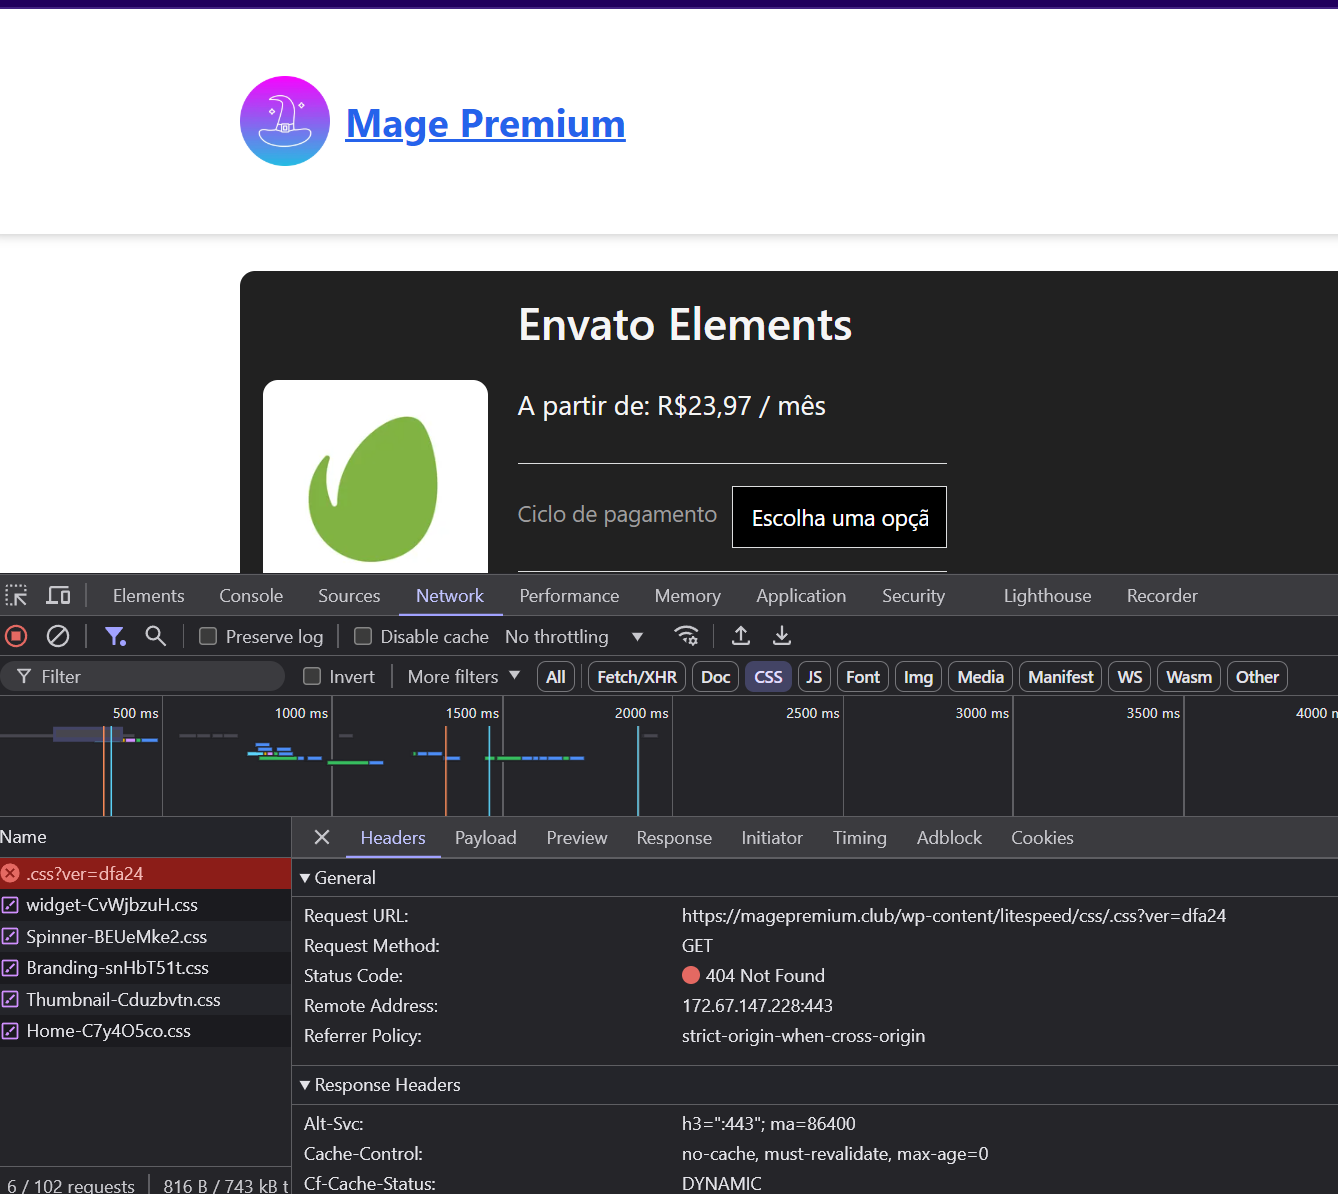Toggle the JS filter
The height and width of the screenshot is (1194, 1338).
(814, 677)
